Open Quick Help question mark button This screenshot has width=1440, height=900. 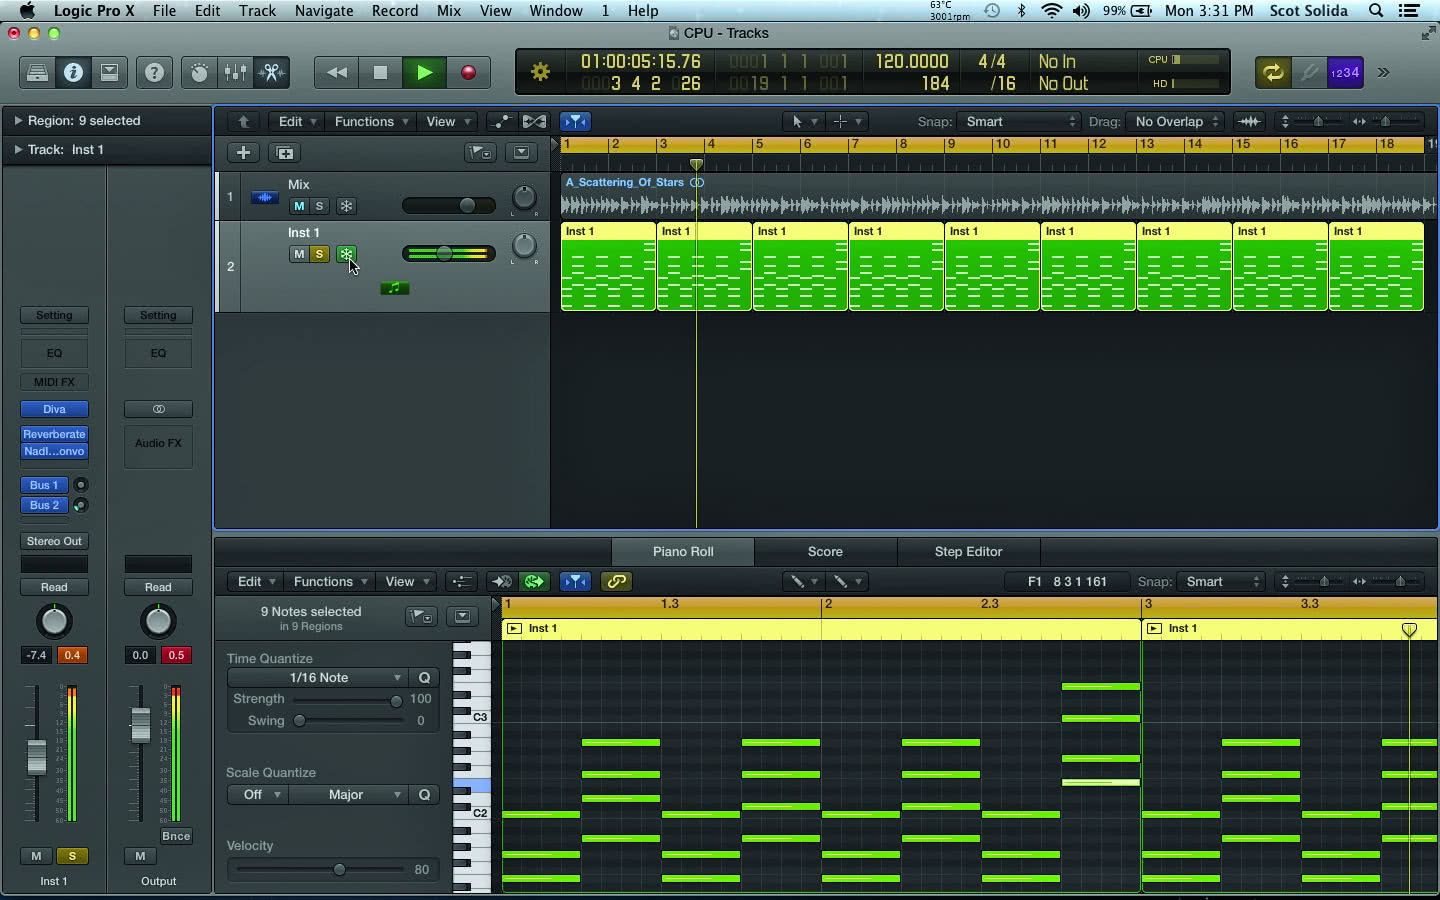[154, 73]
